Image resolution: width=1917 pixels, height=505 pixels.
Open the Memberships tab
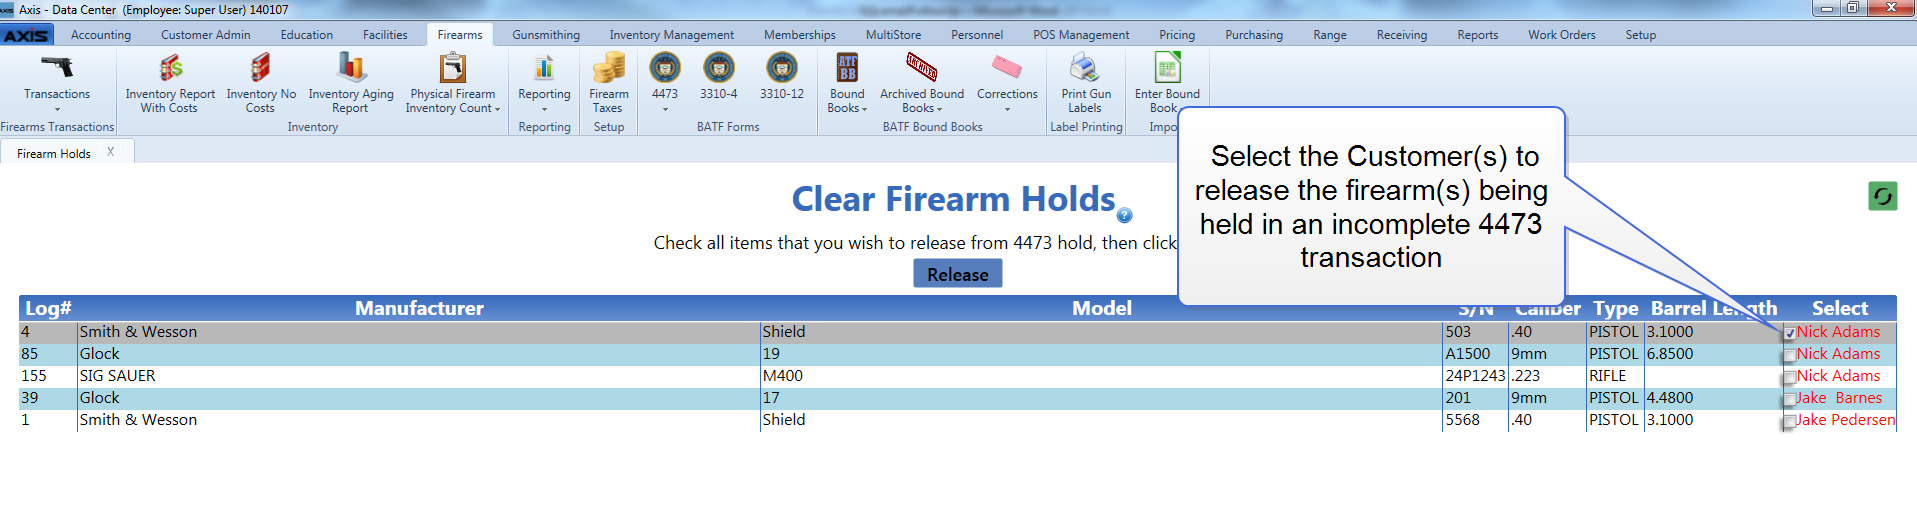click(800, 35)
